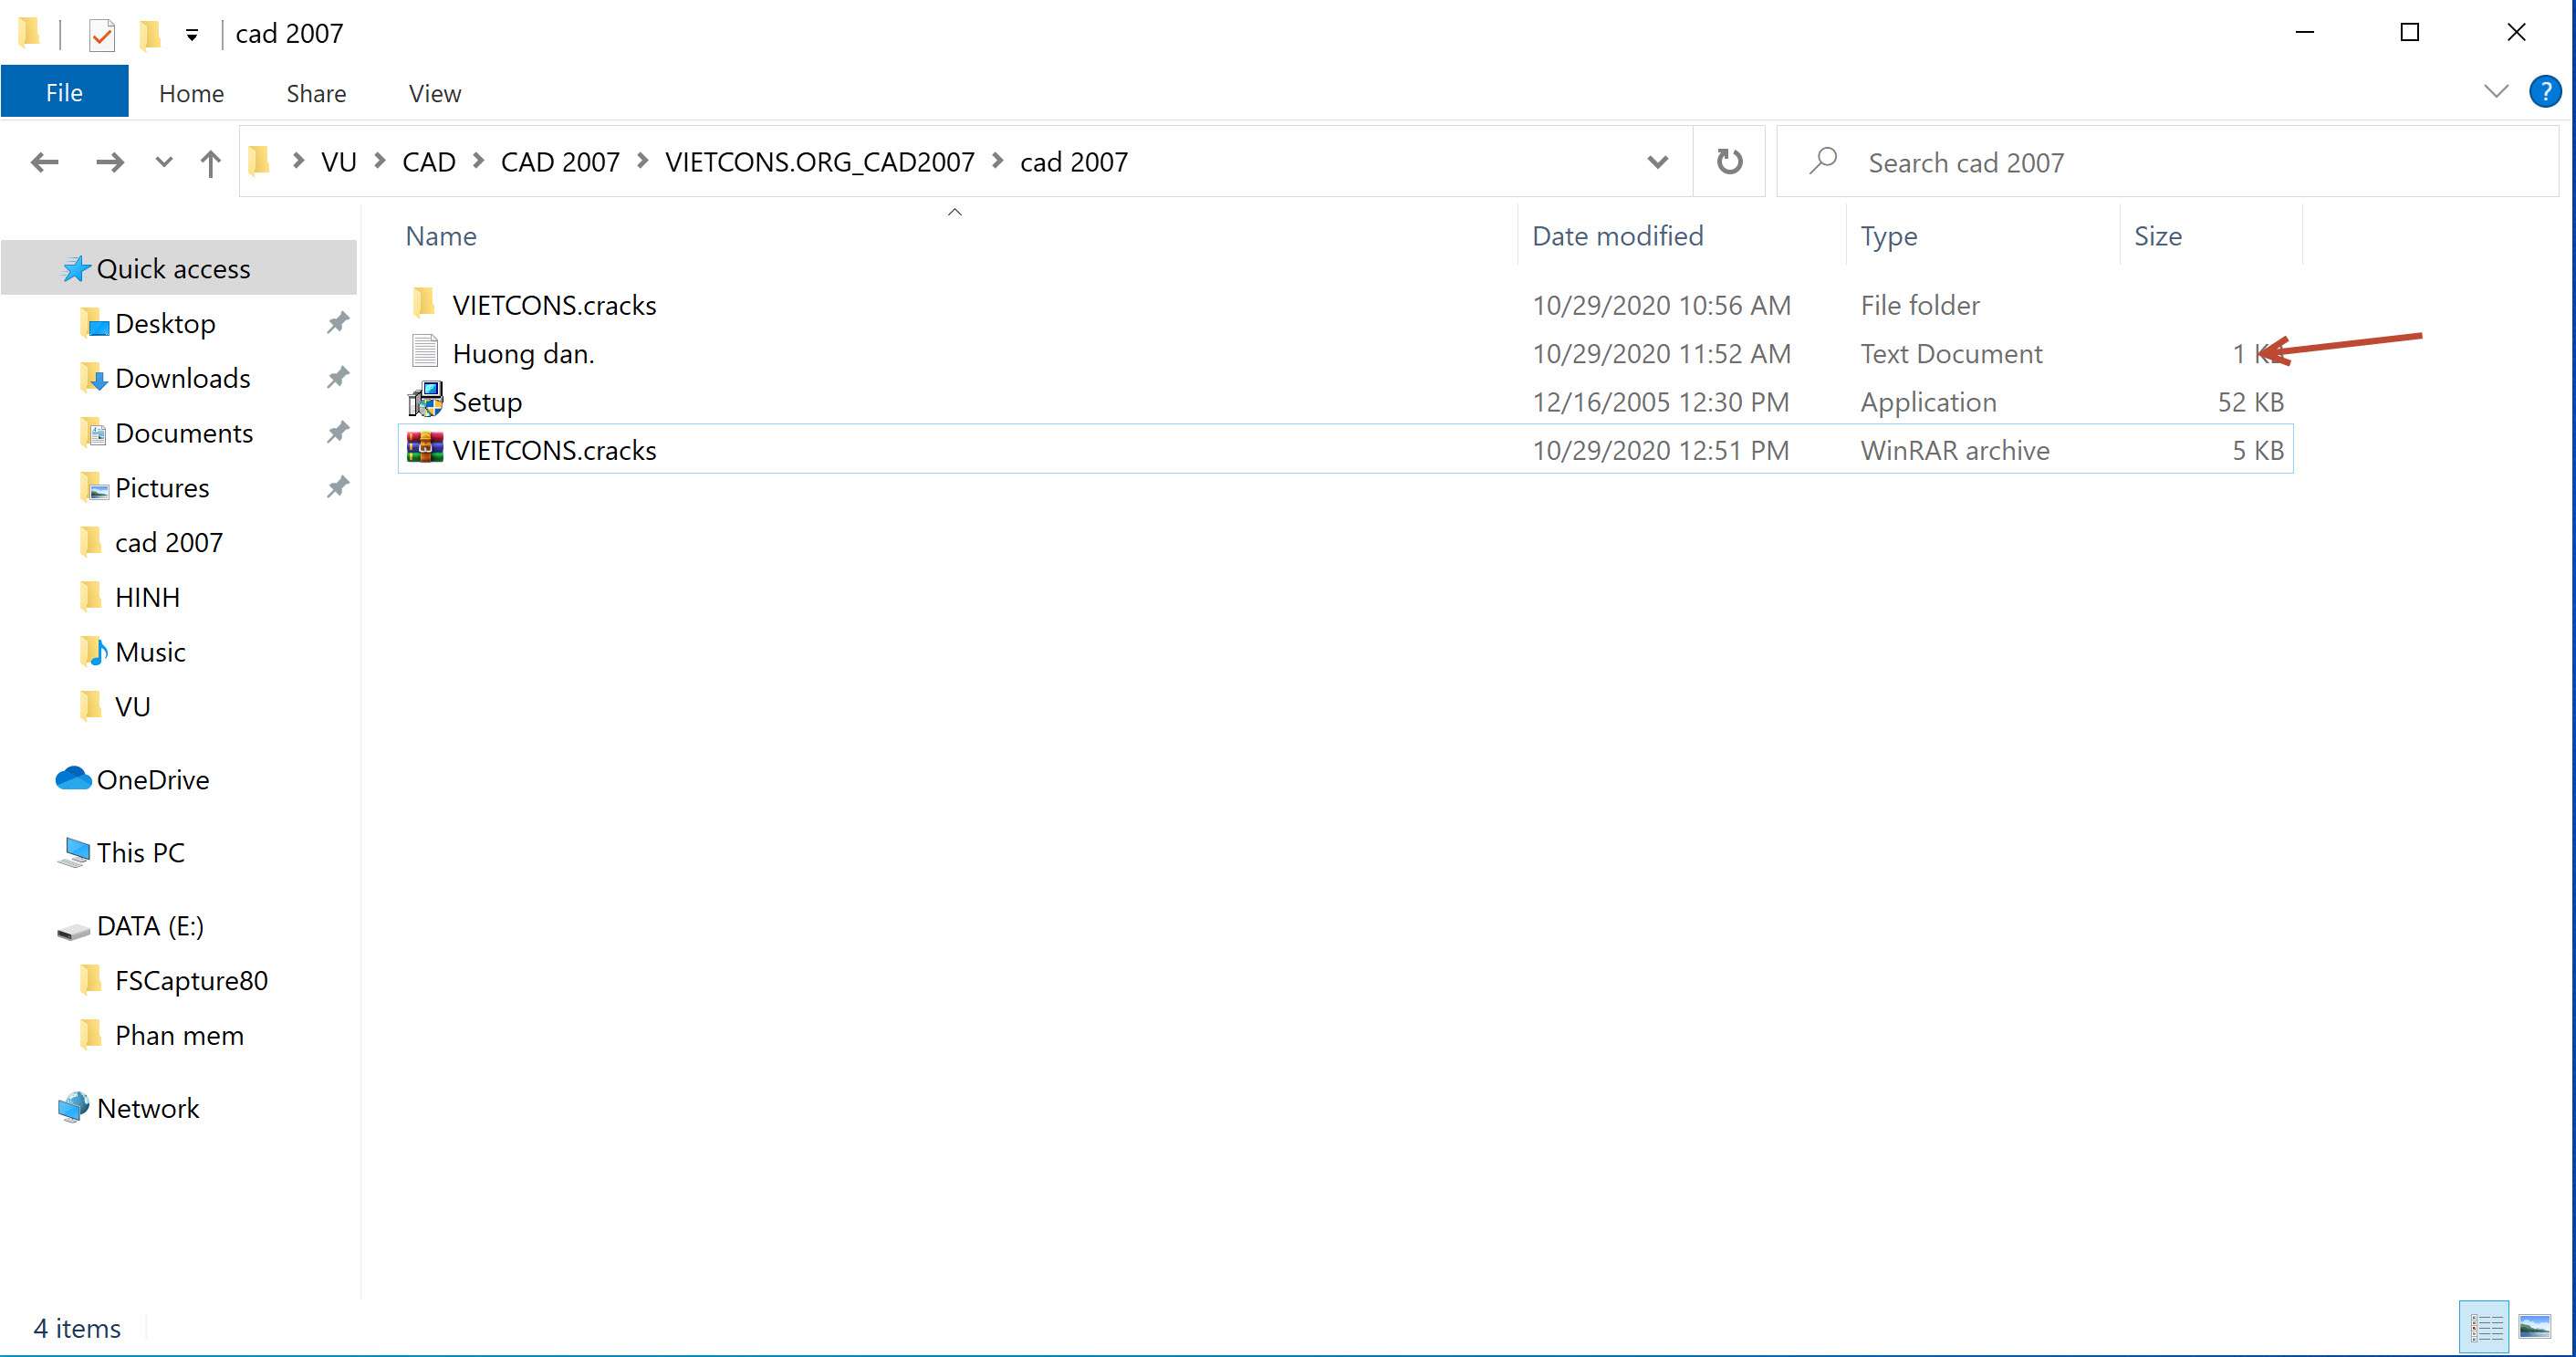Expand the address bar history dropdown
The width and height of the screenshot is (2576, 1357).
[x=1657, y=162]
